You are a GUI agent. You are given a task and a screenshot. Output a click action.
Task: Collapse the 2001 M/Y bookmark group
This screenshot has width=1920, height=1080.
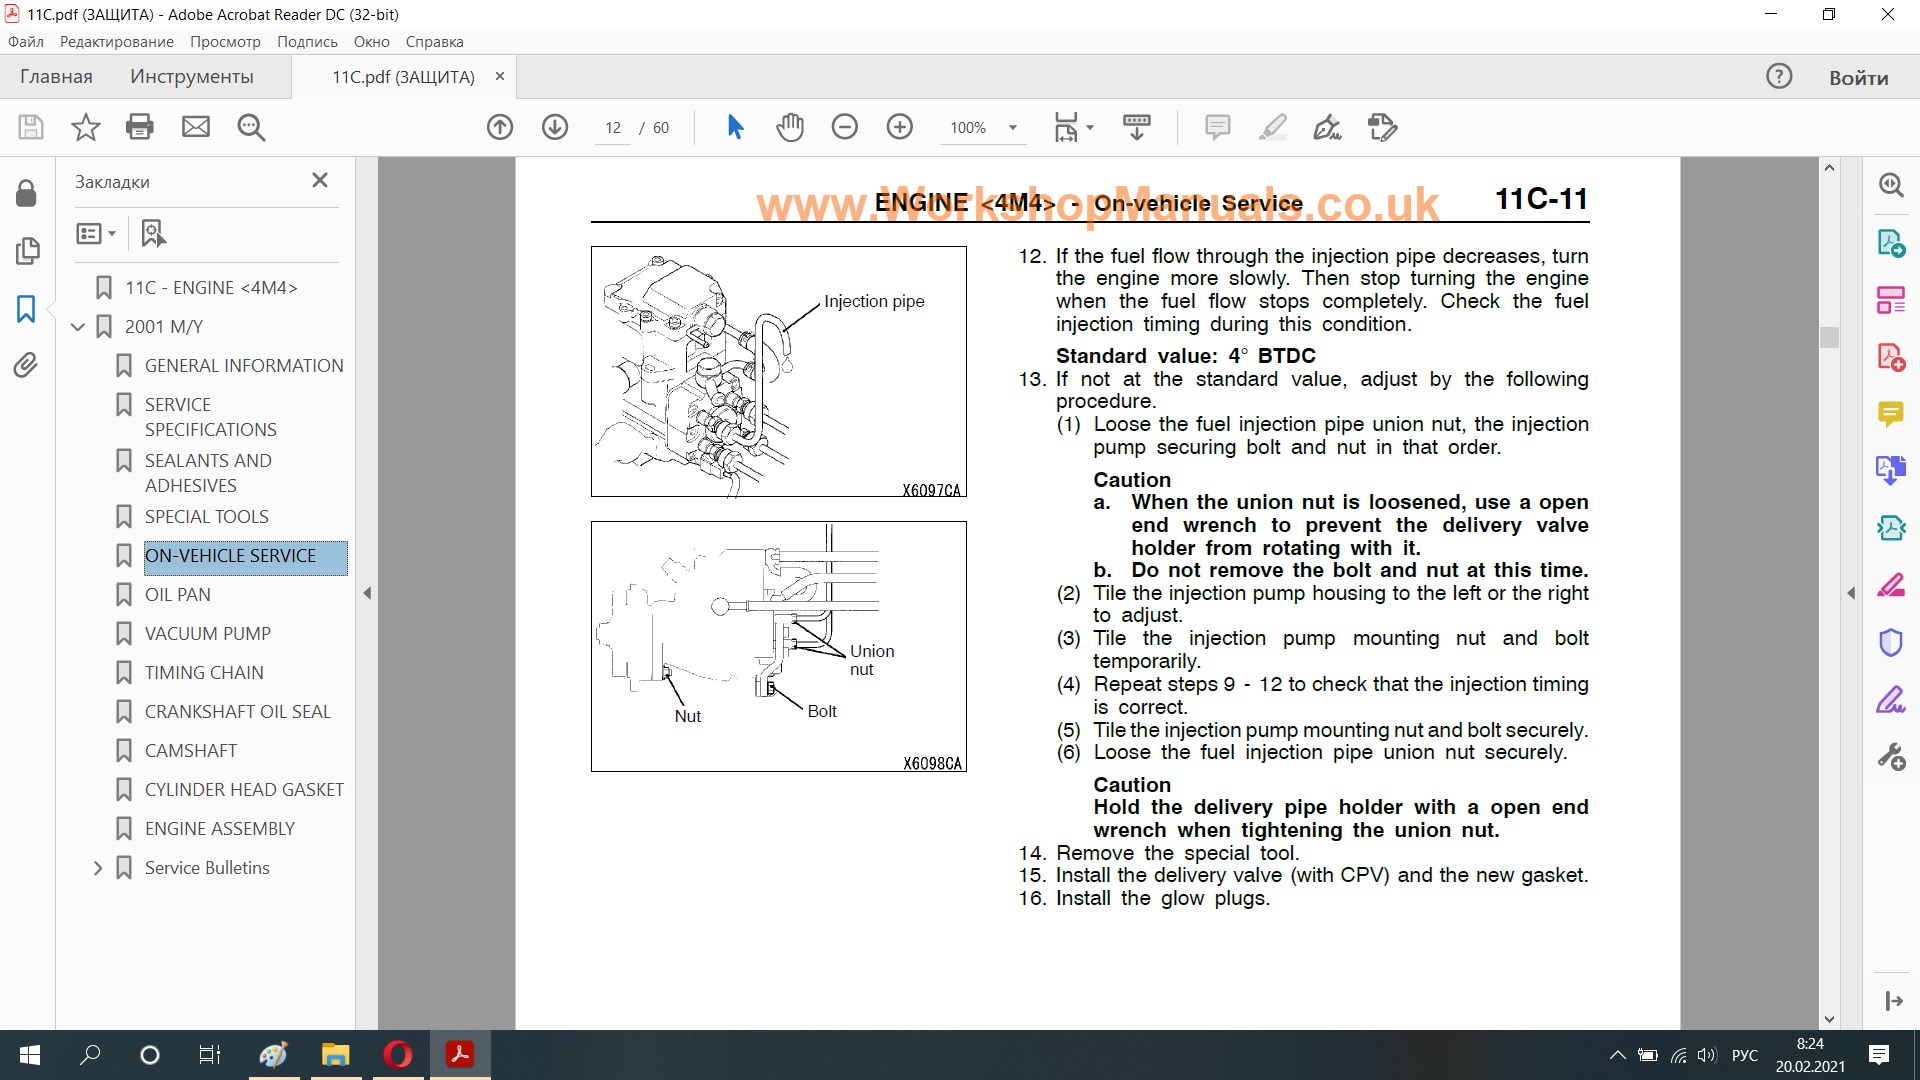coord(78,327)
